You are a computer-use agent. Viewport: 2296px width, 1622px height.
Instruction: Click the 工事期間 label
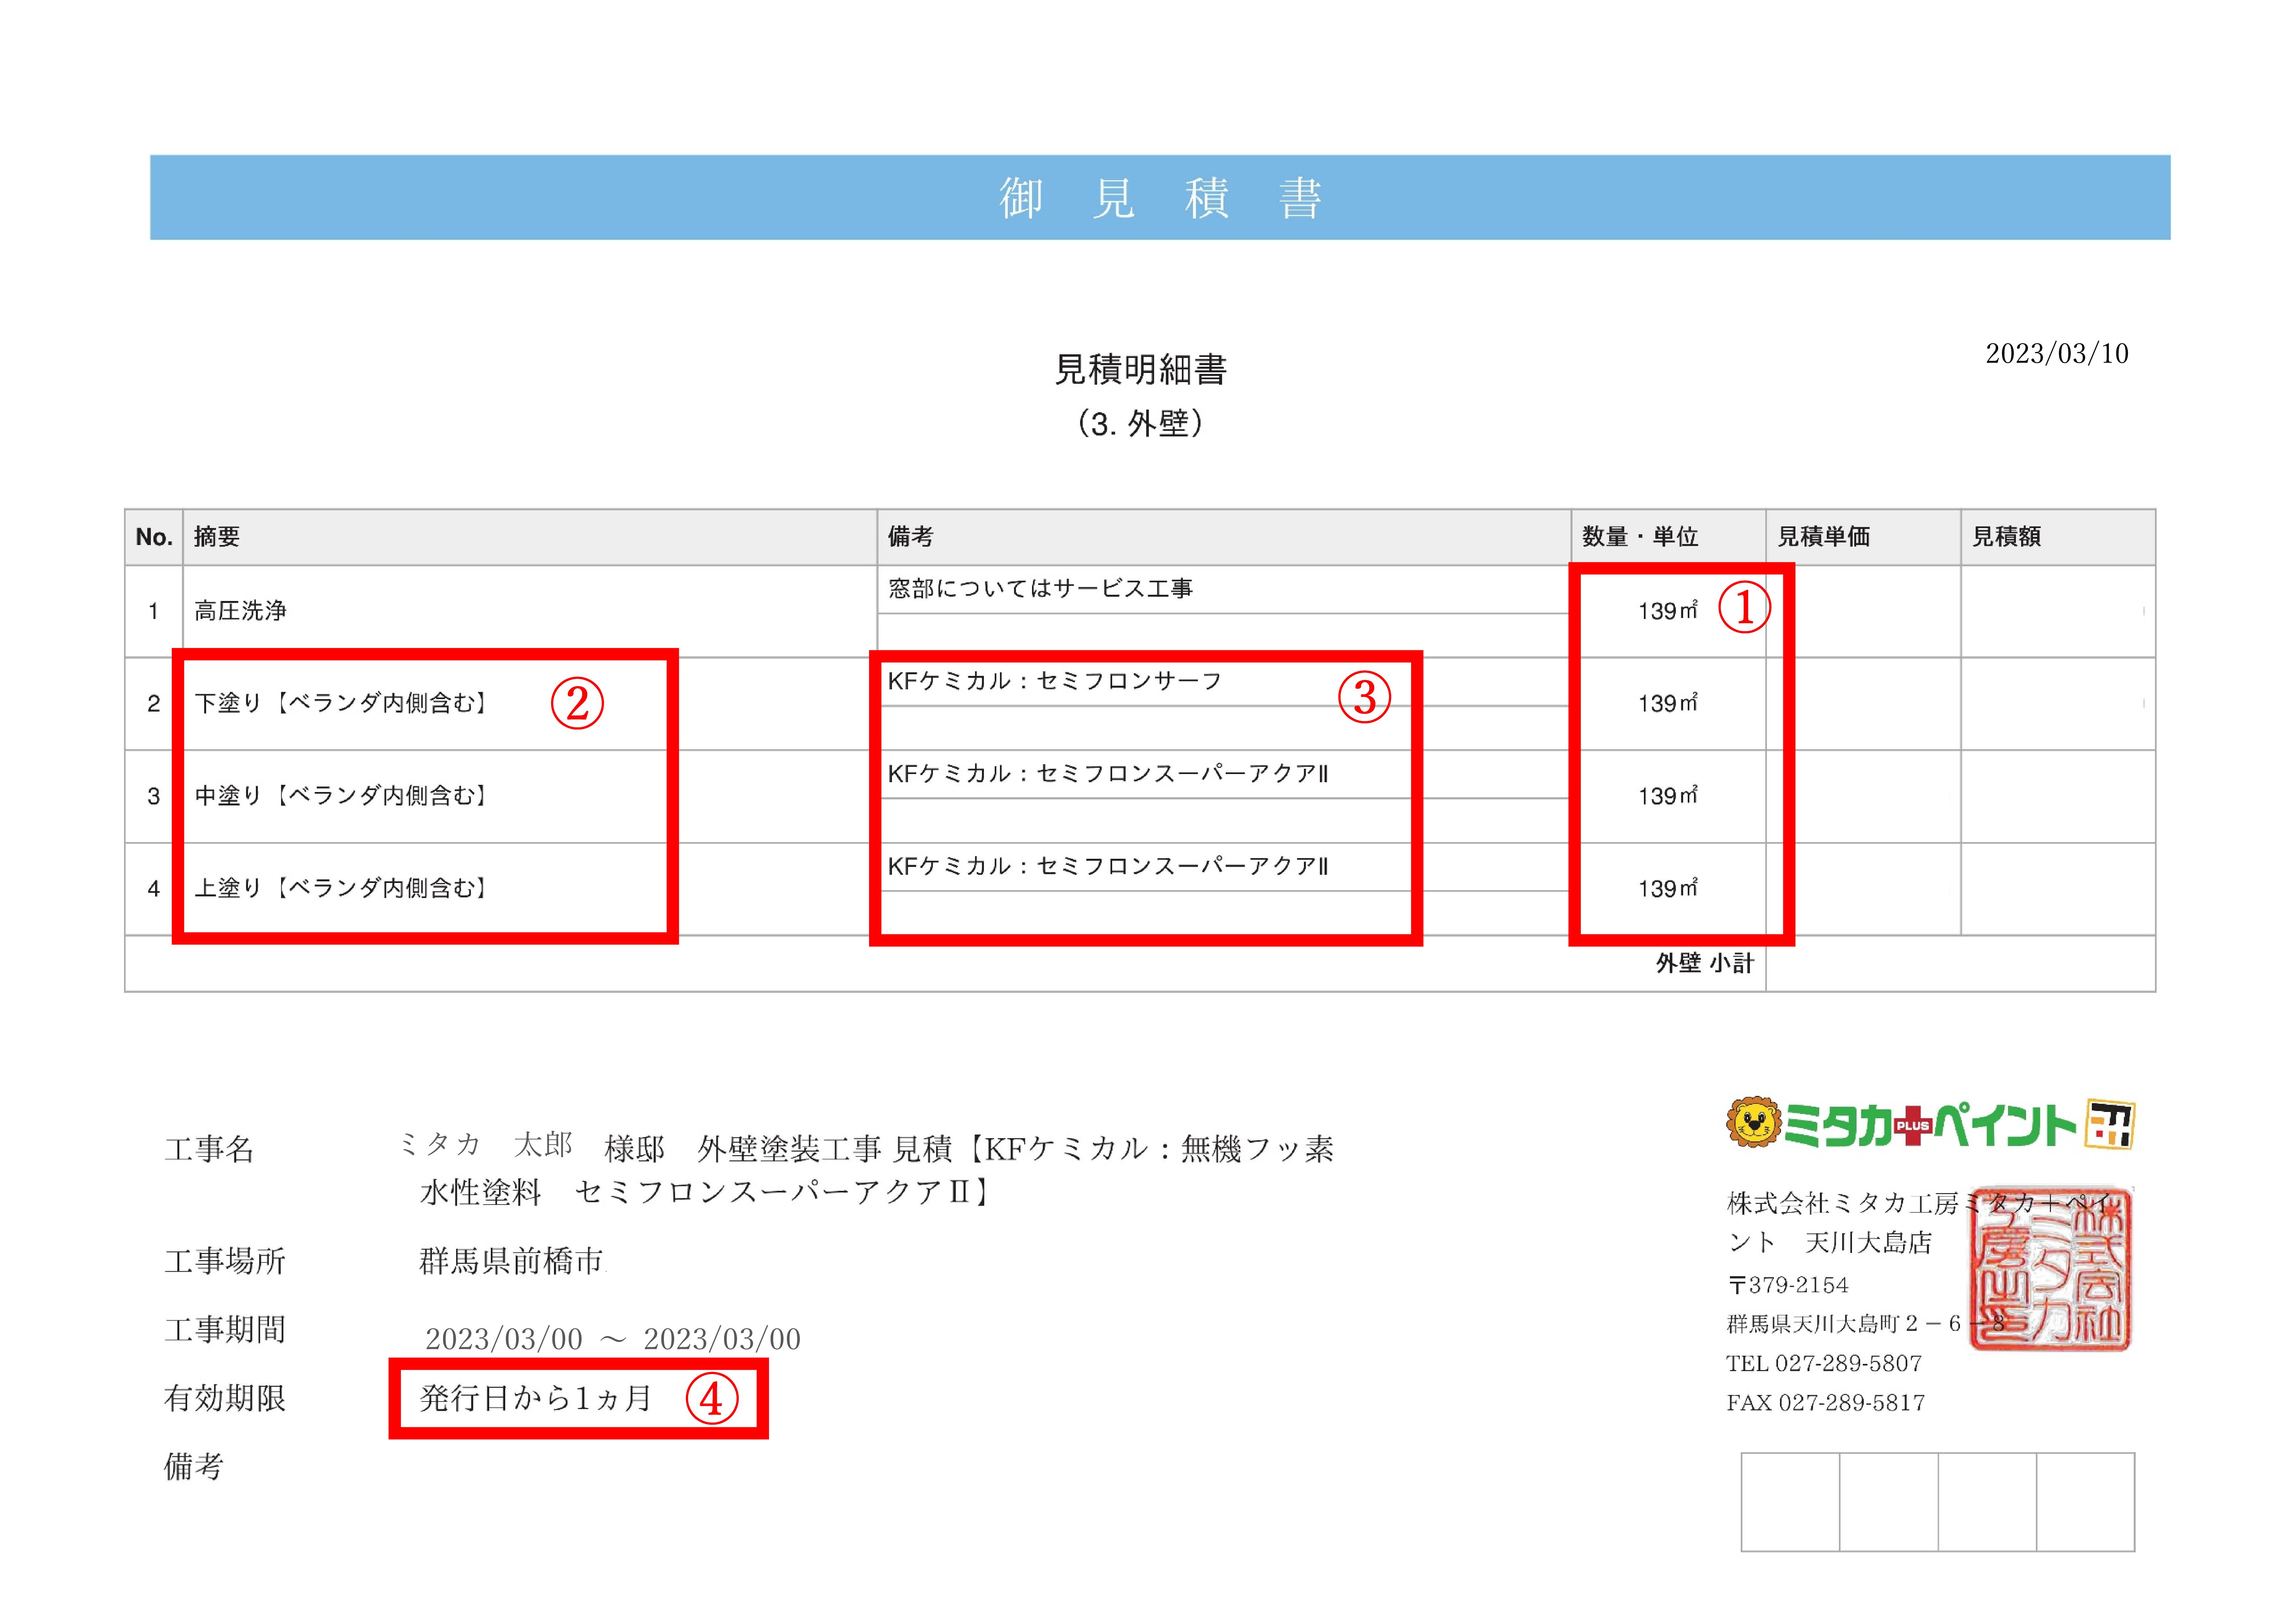tap(225, 1330)
